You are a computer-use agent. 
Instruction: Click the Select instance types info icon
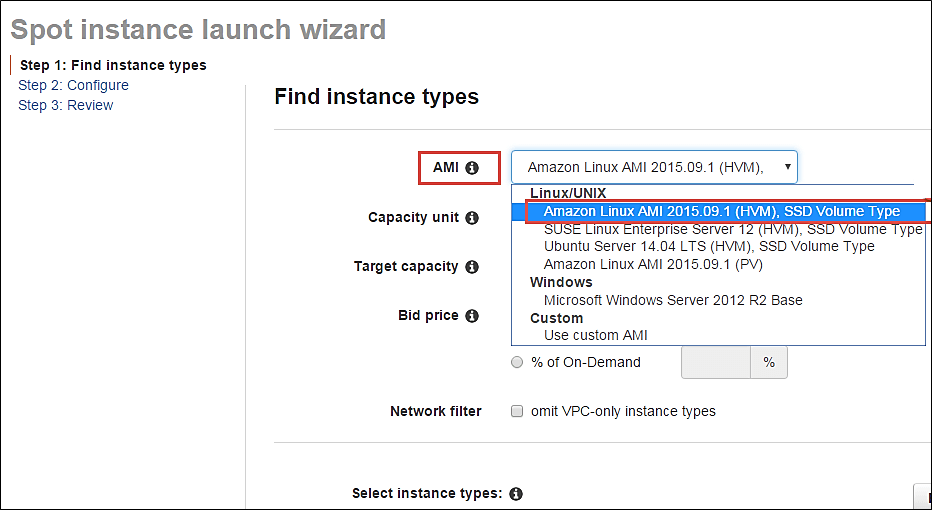click(516, 494)
